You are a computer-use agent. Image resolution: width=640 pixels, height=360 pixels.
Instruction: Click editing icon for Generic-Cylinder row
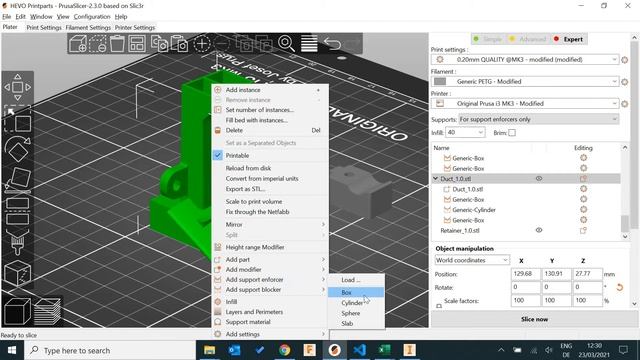[x=584, y=209]
